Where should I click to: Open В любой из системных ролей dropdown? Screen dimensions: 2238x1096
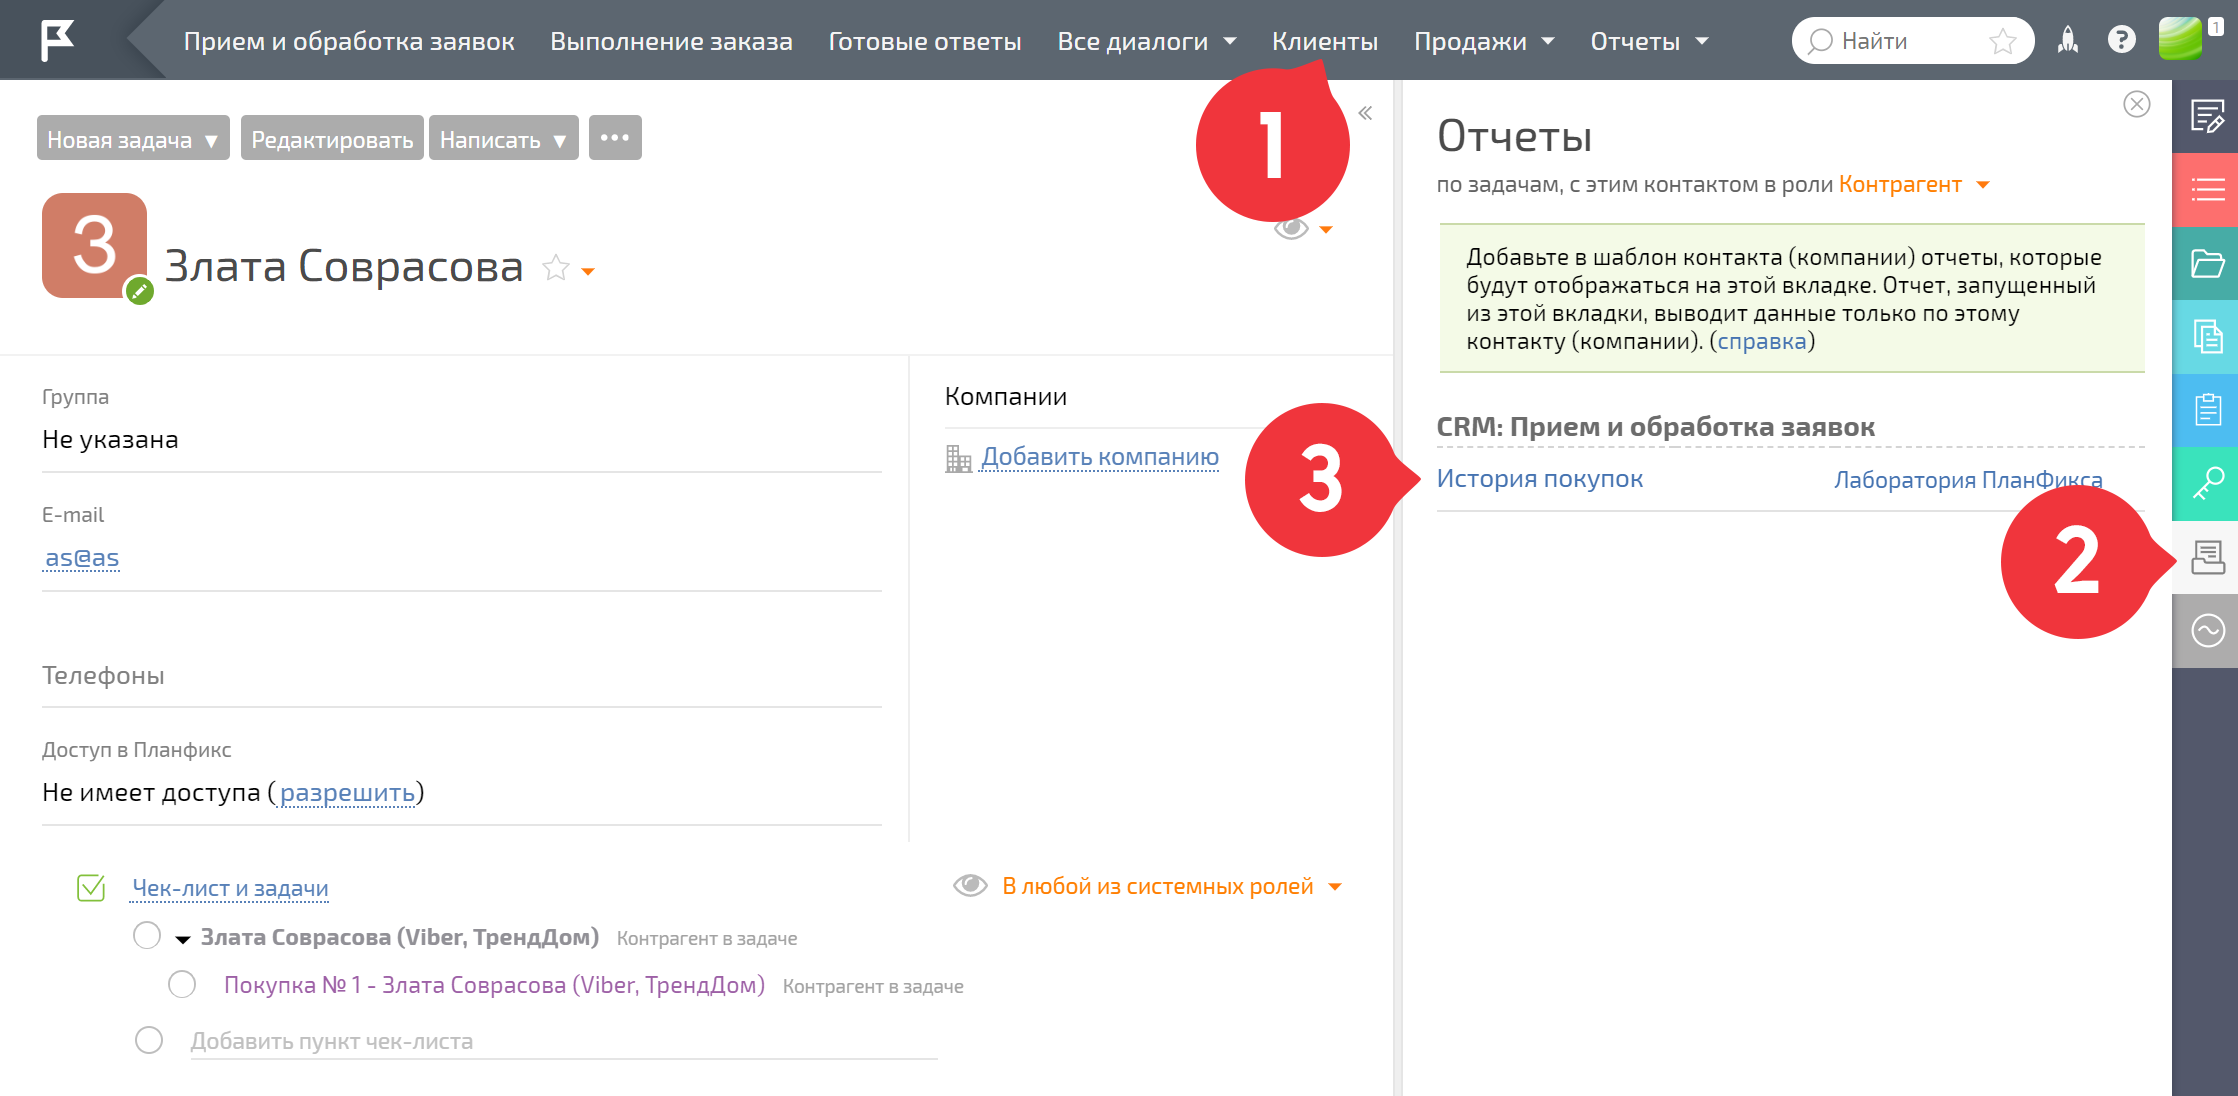[1172, 886]
